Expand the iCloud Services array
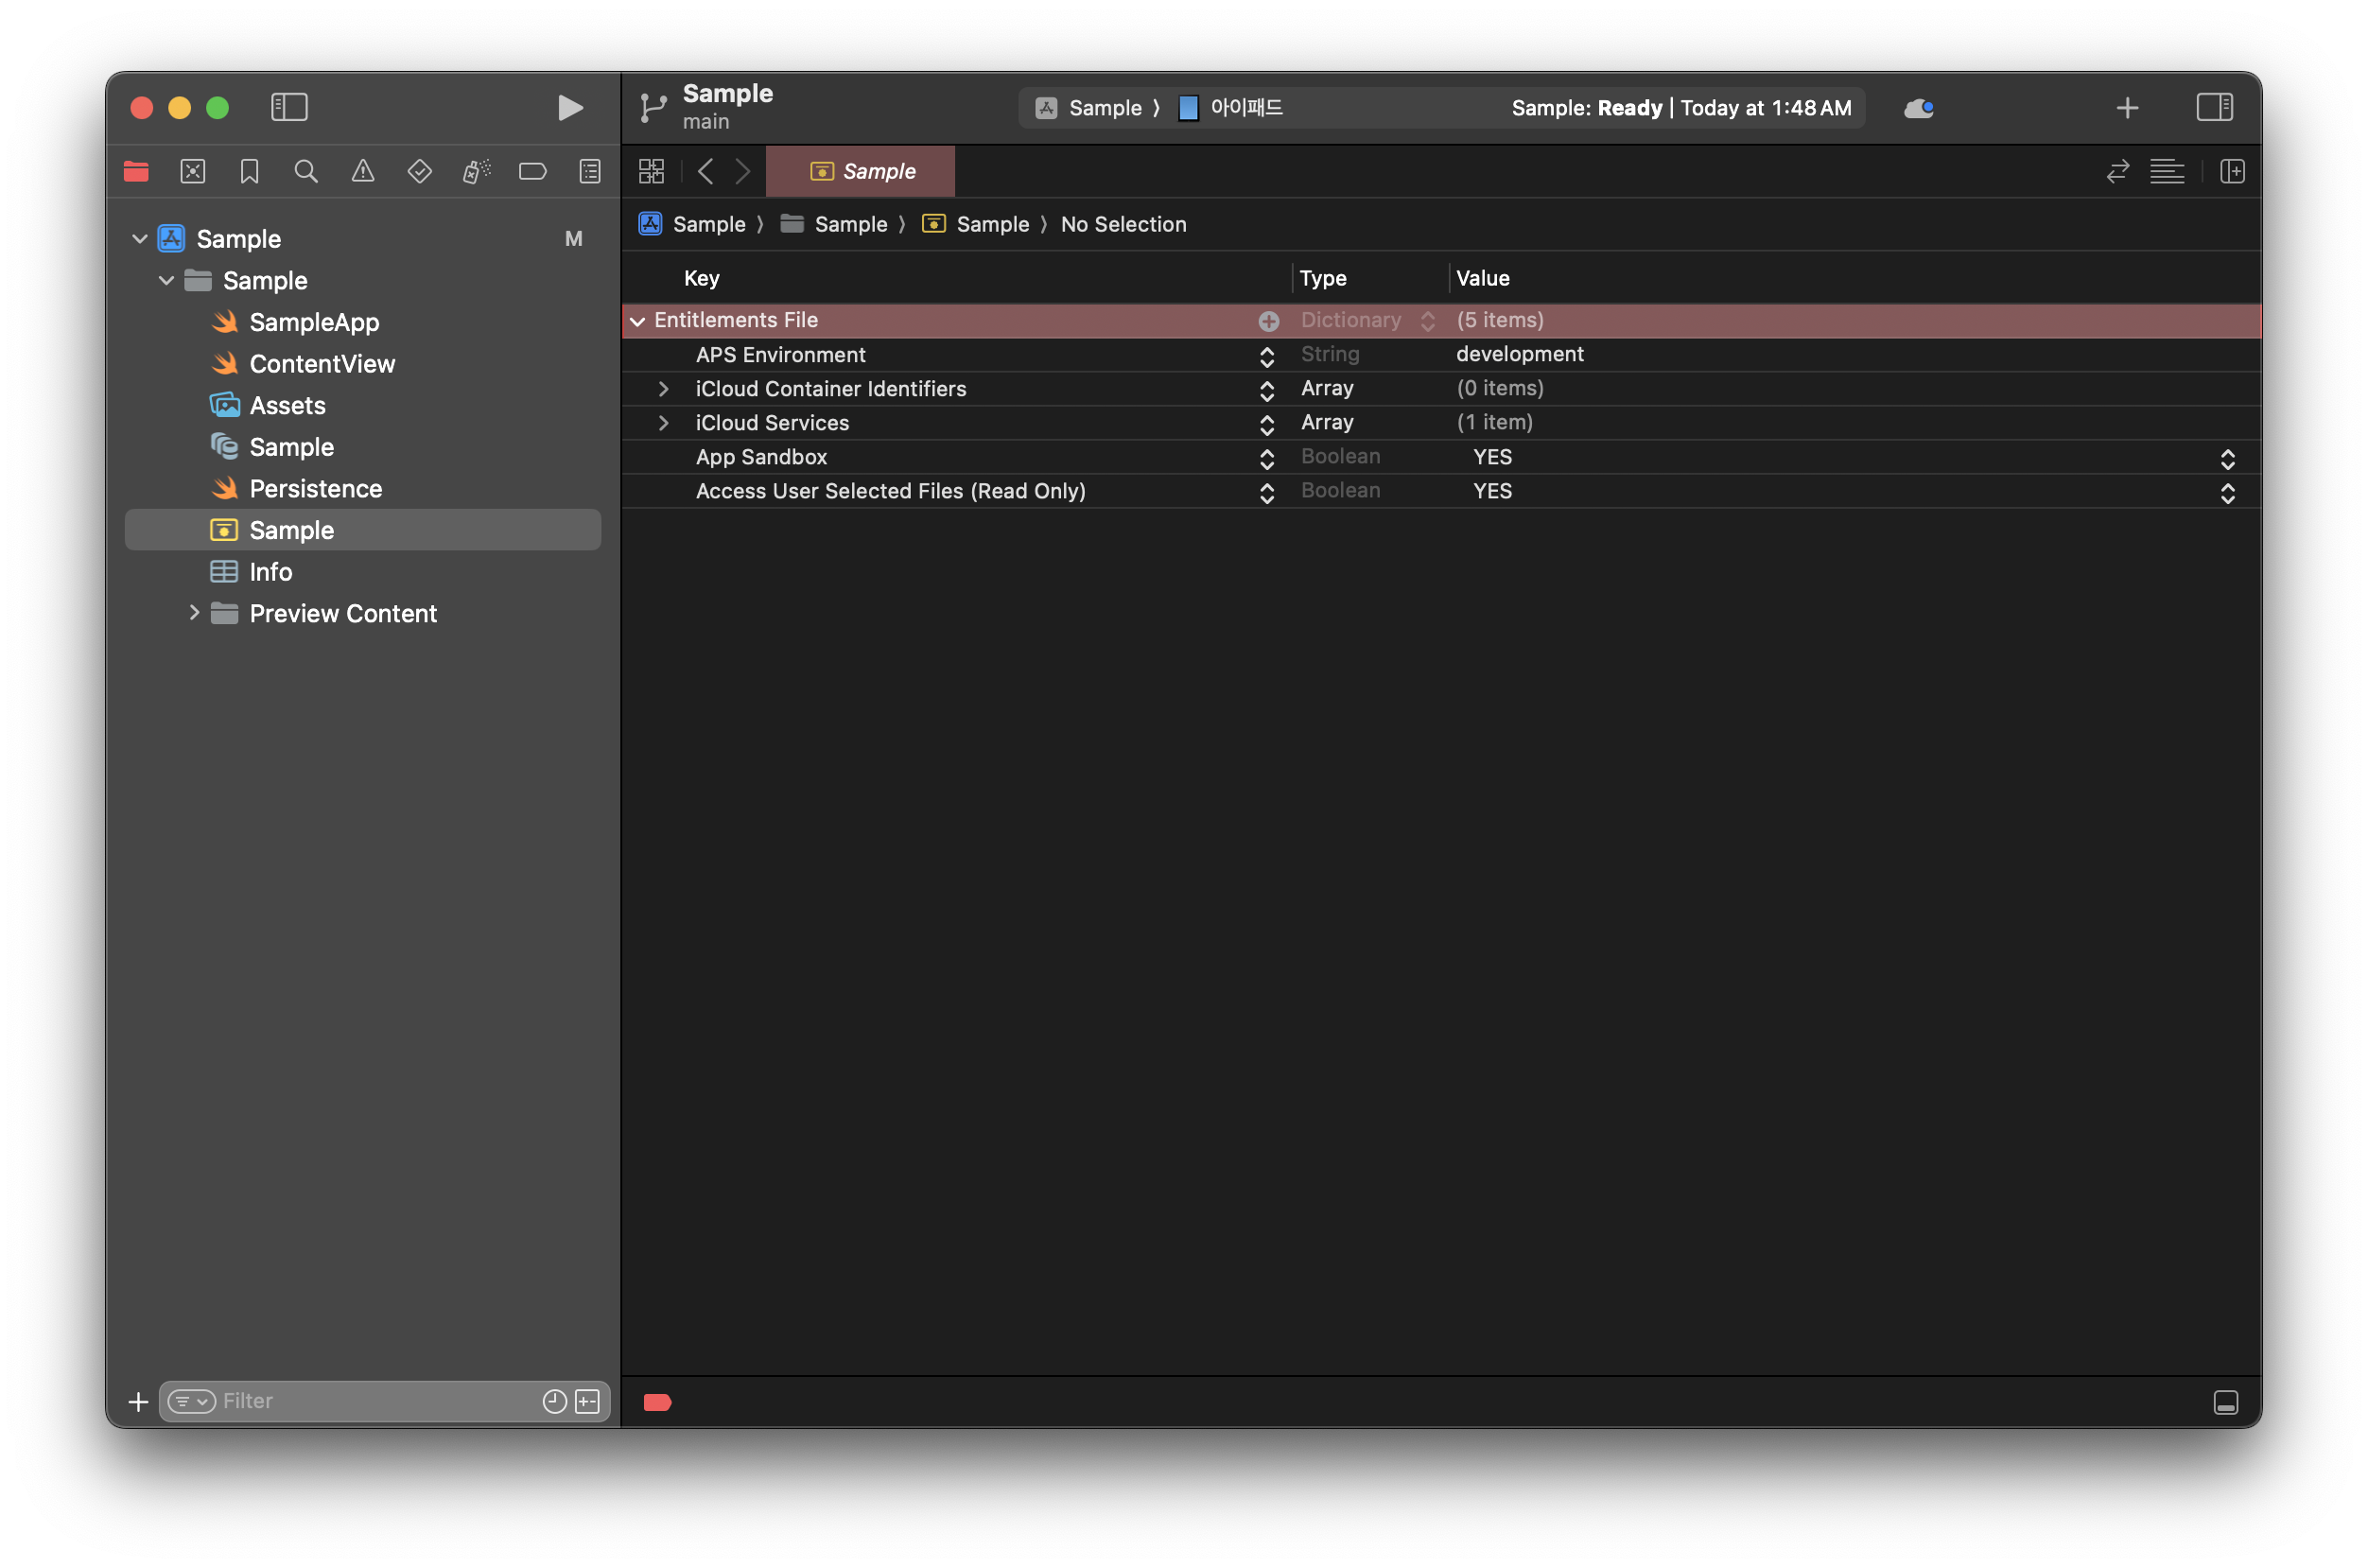This screenshot has height=1568, width=2368. [x=663, y=423]
